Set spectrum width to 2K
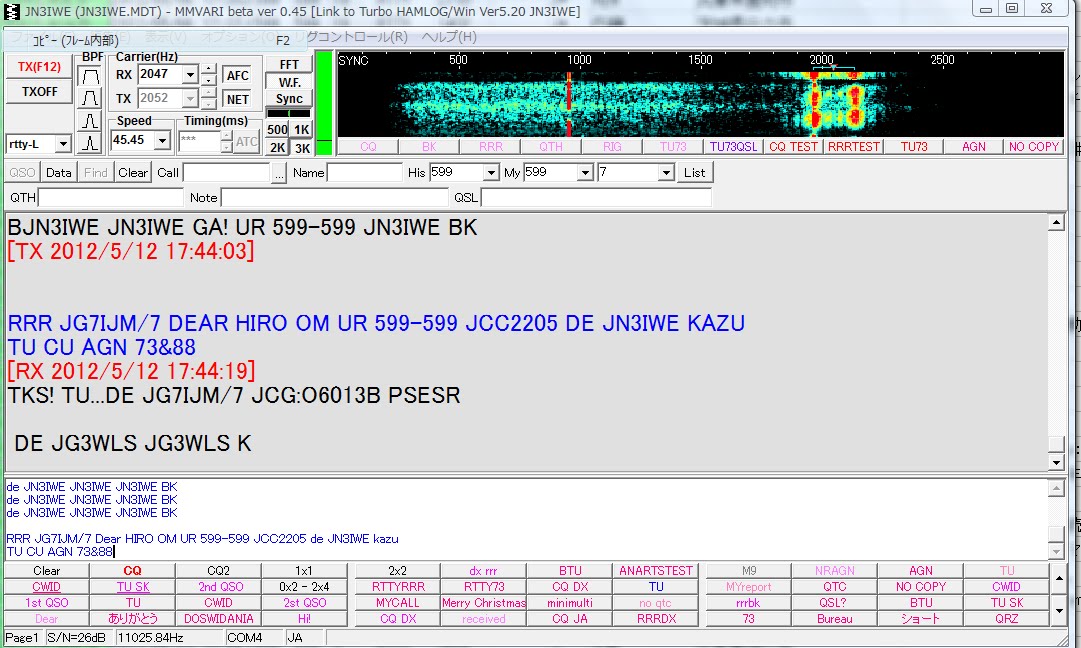This screenshot has width=1081, height=648. pos(277,148)
